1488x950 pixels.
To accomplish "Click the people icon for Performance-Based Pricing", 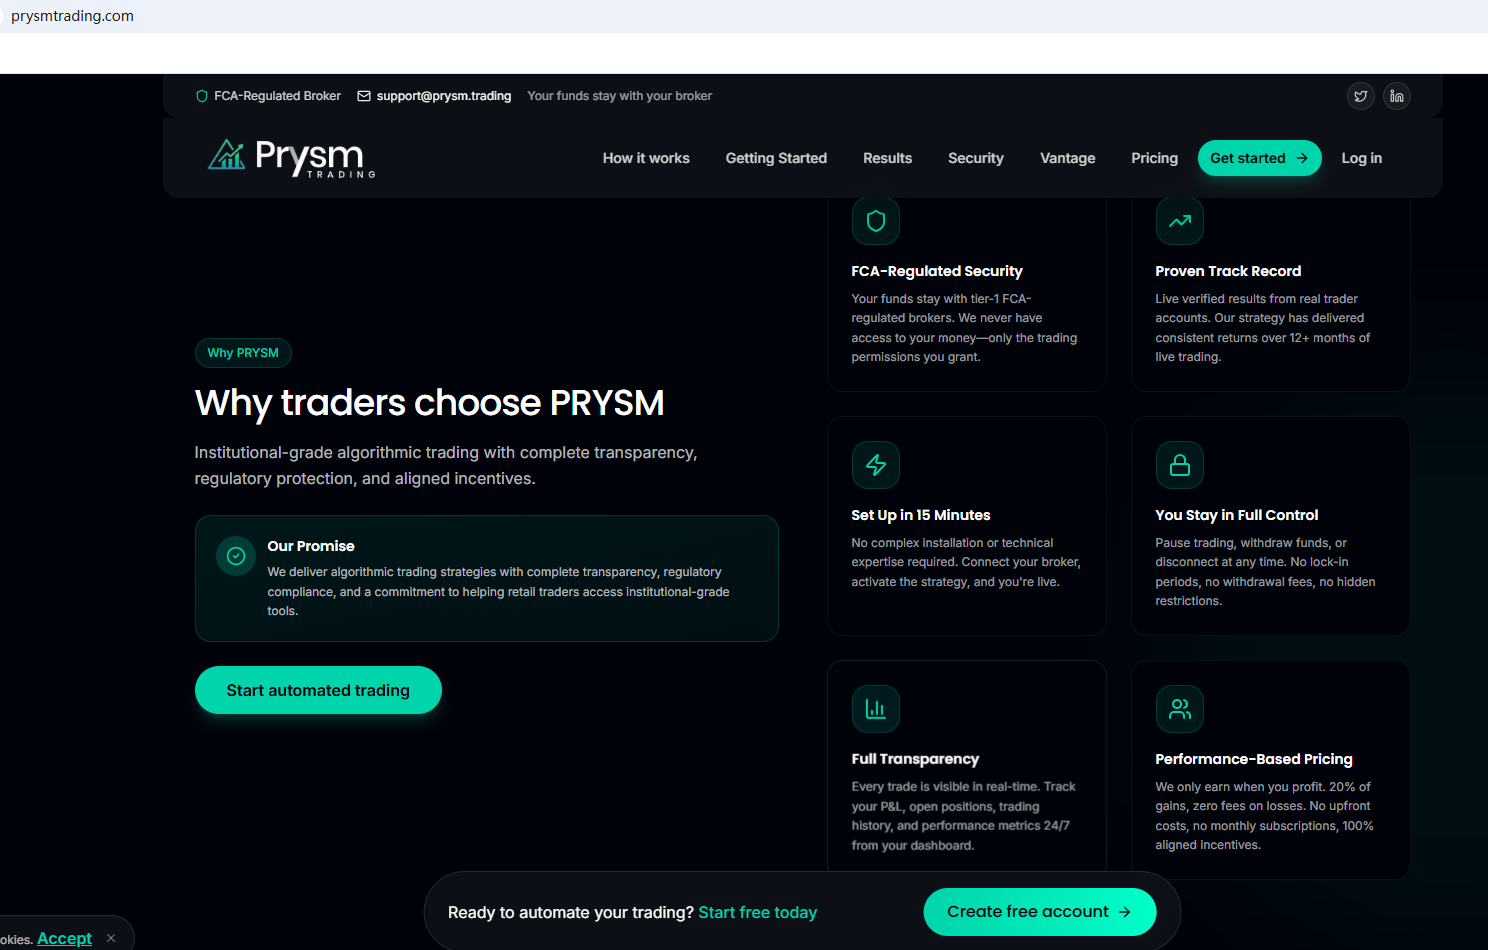I will 1179,709.
